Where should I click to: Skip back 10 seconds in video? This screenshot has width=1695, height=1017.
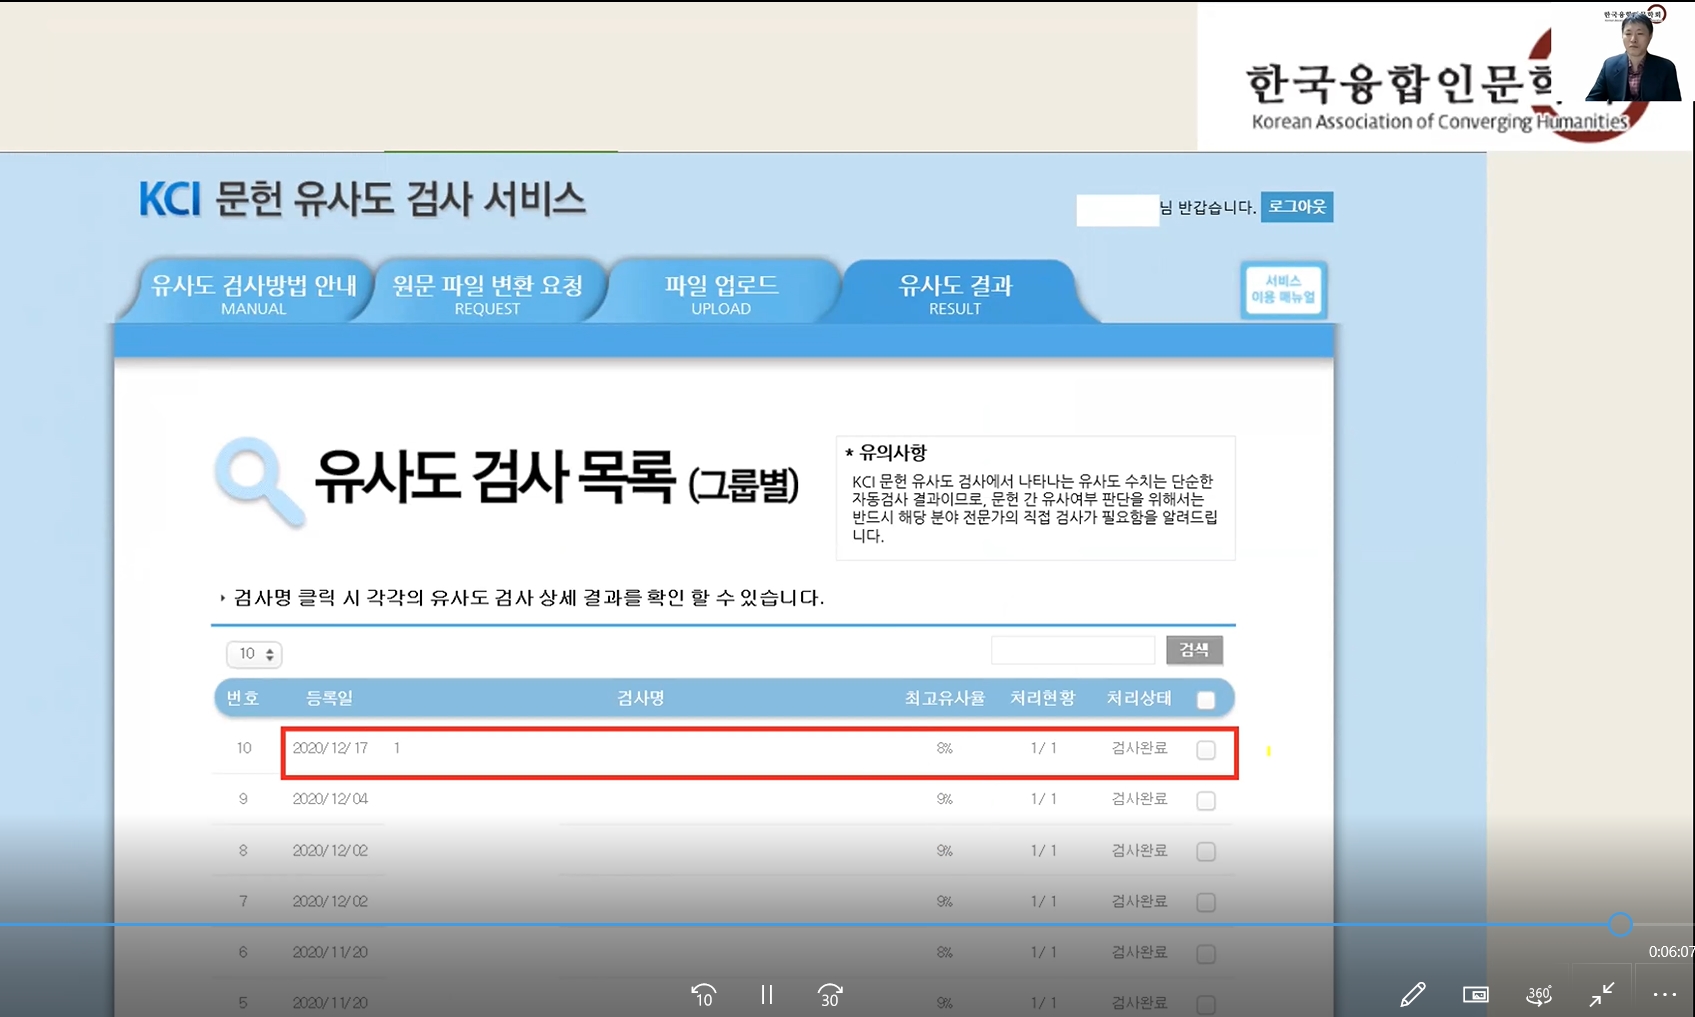coord(703,994)
